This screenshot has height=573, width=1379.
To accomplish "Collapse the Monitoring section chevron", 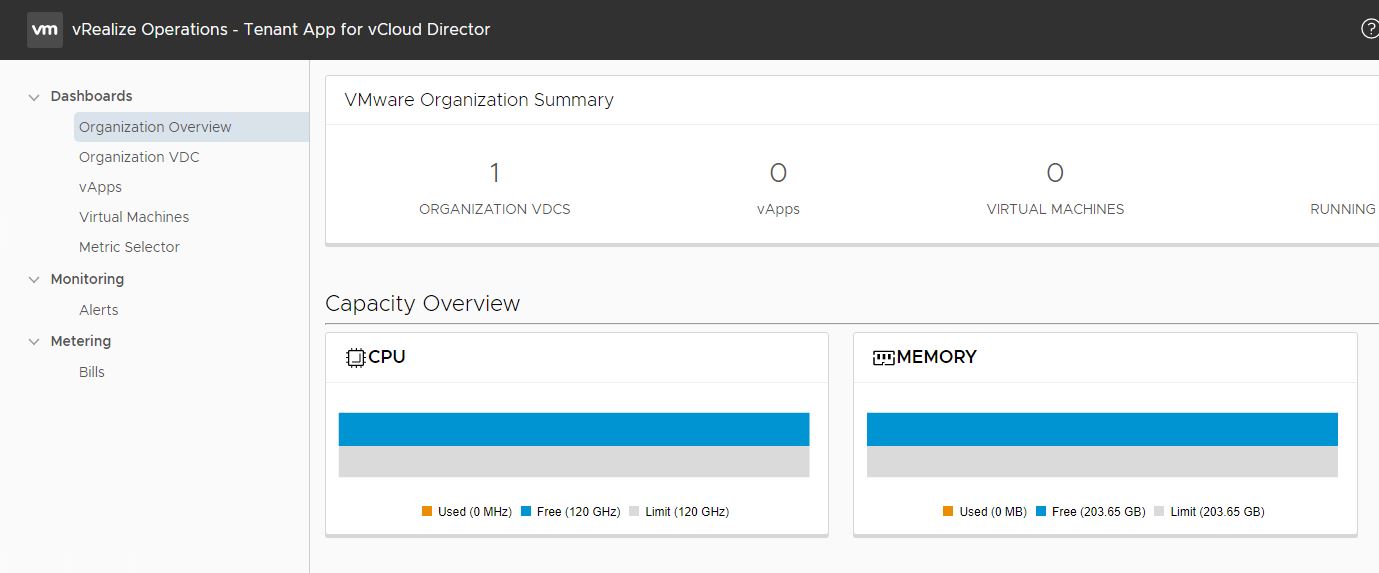I will coord(34,280).
